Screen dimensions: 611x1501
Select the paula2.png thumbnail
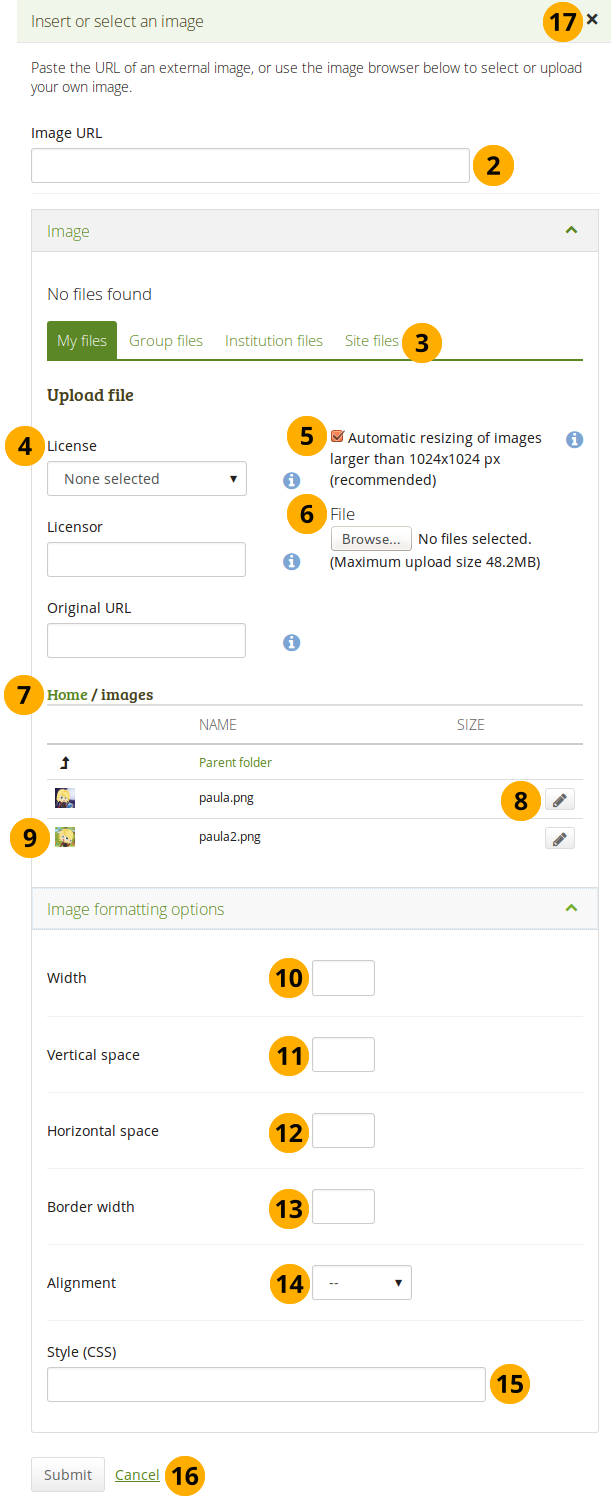pyautogui.click(x=65, y=838)
